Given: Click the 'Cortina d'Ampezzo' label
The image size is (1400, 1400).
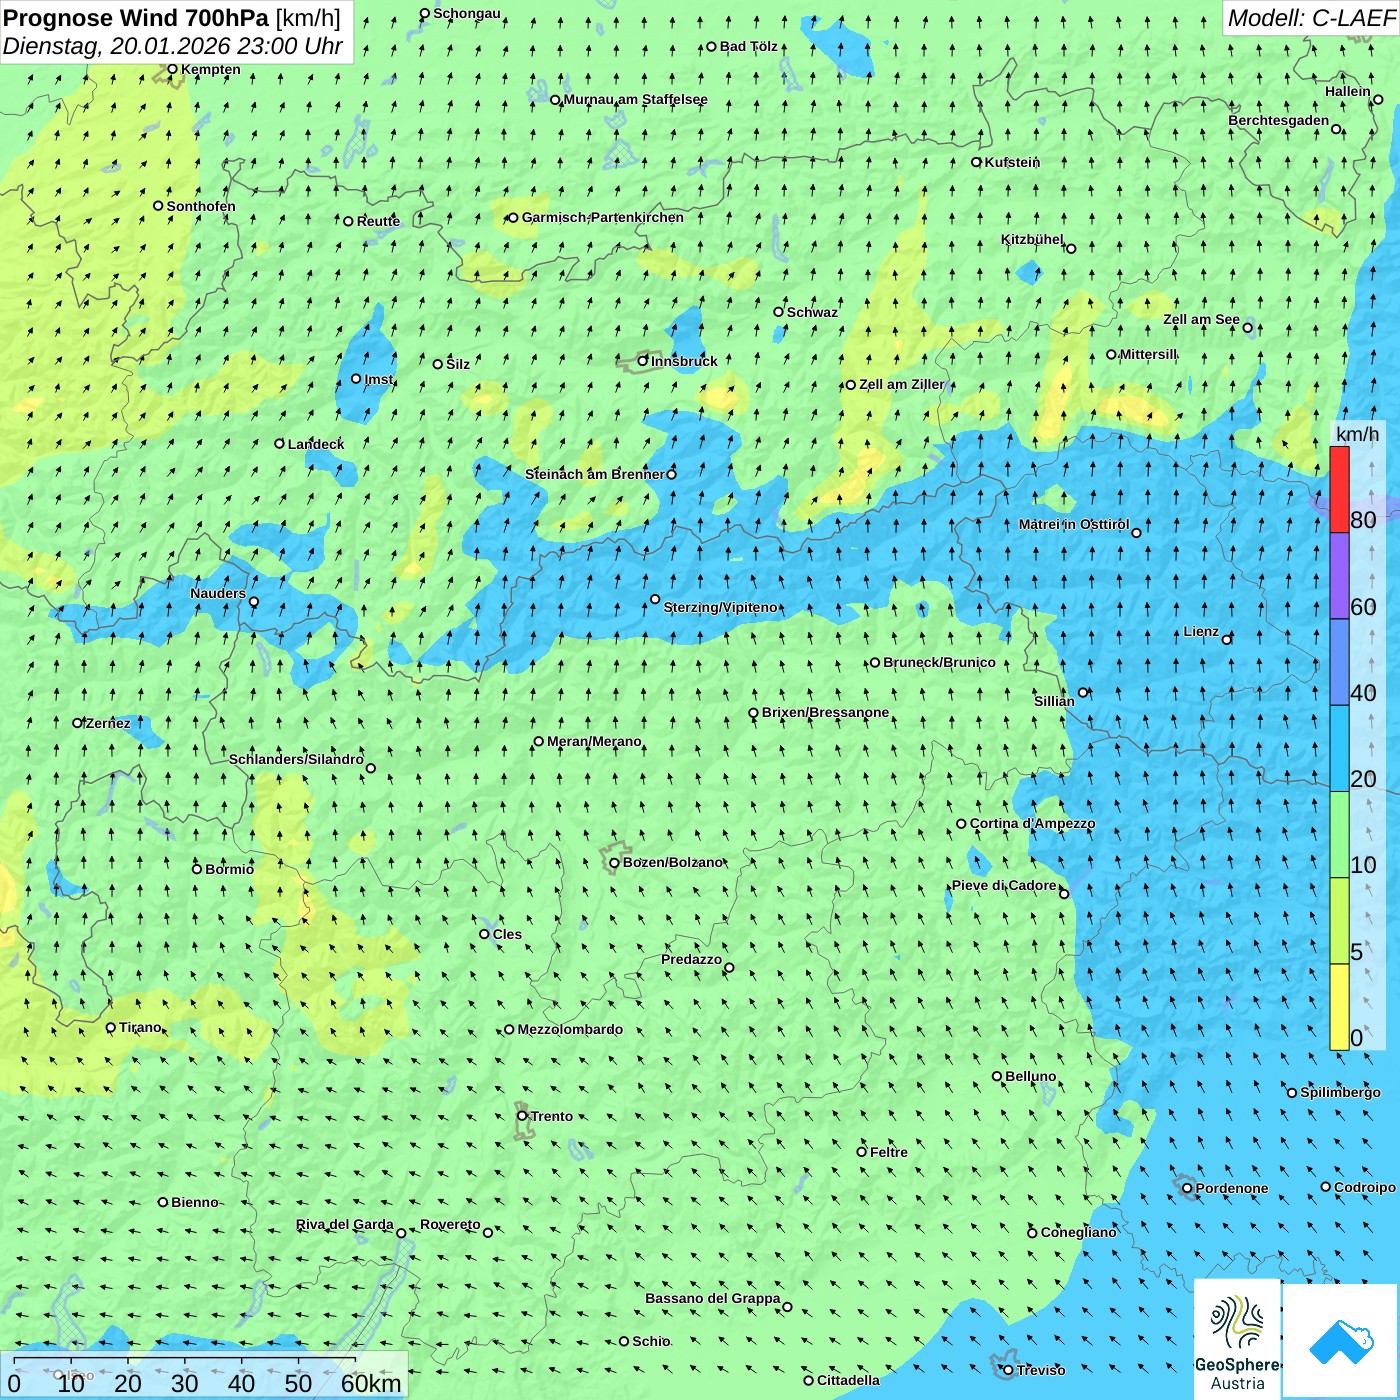Looking at the screenshot, I should point(1032,823).
